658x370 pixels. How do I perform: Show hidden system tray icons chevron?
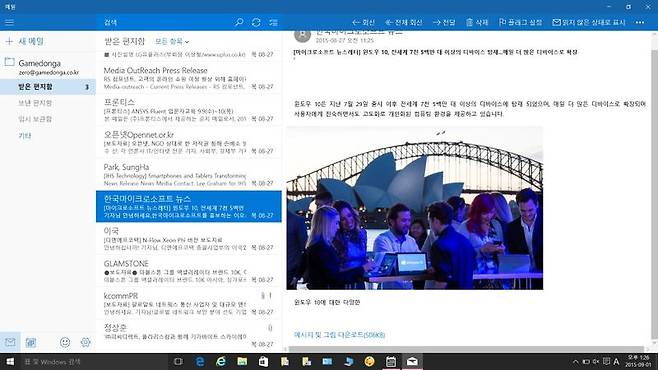[x=575, y=362]
